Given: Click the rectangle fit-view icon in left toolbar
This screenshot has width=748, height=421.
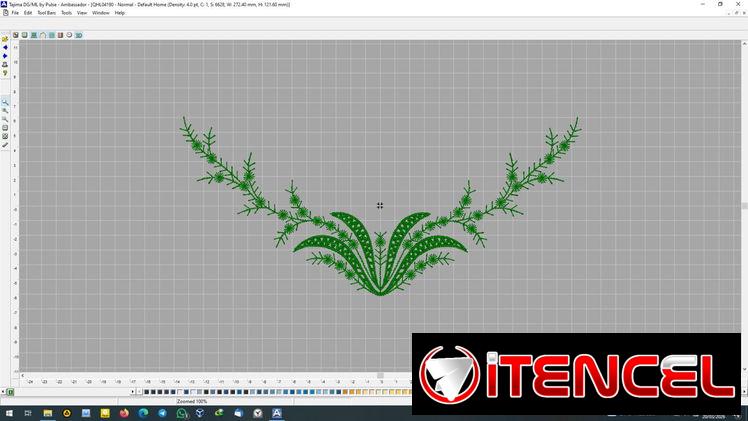Looking at the screenshot, I should tap(5, 128).
